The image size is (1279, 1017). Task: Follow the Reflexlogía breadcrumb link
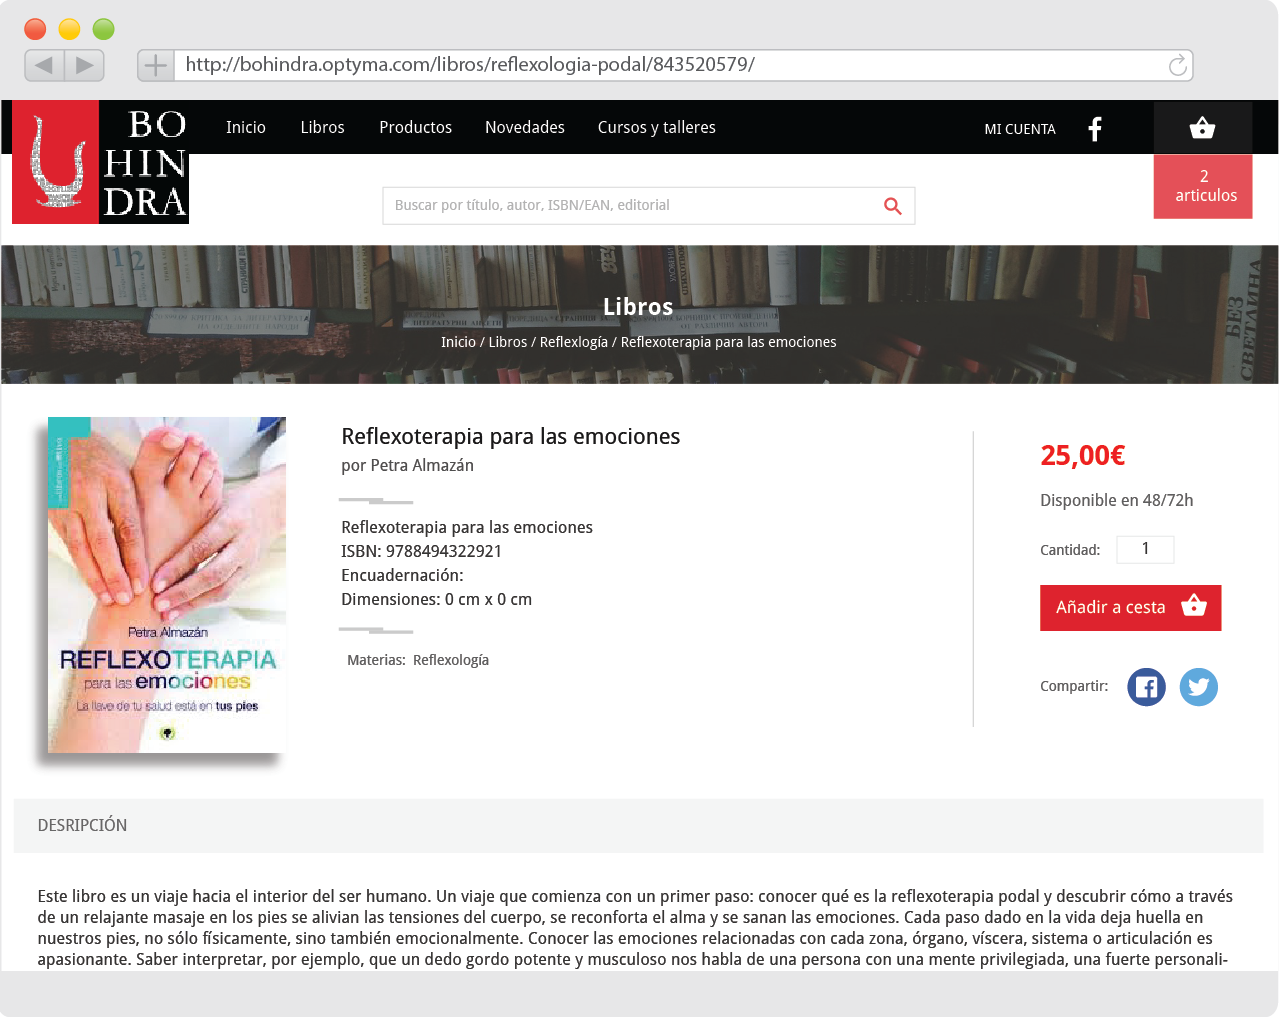(574, 342)
